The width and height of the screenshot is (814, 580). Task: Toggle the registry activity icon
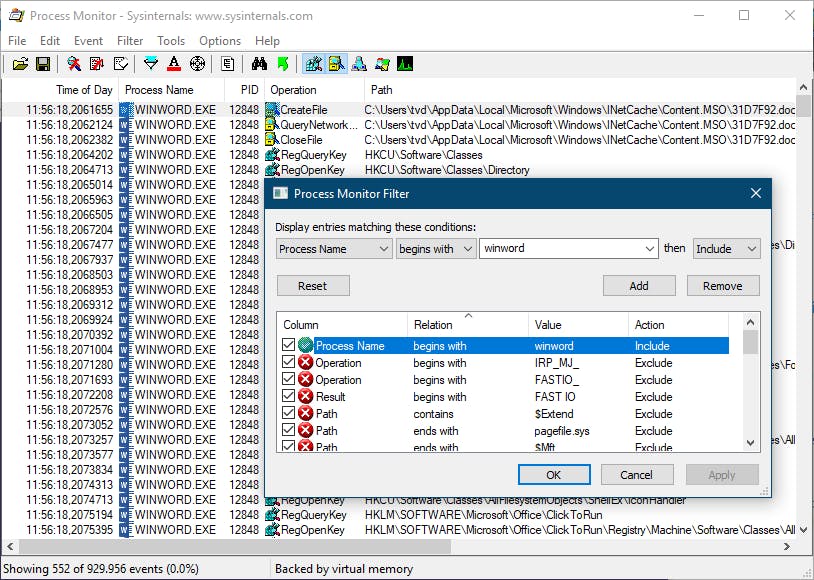coord(313,64)
